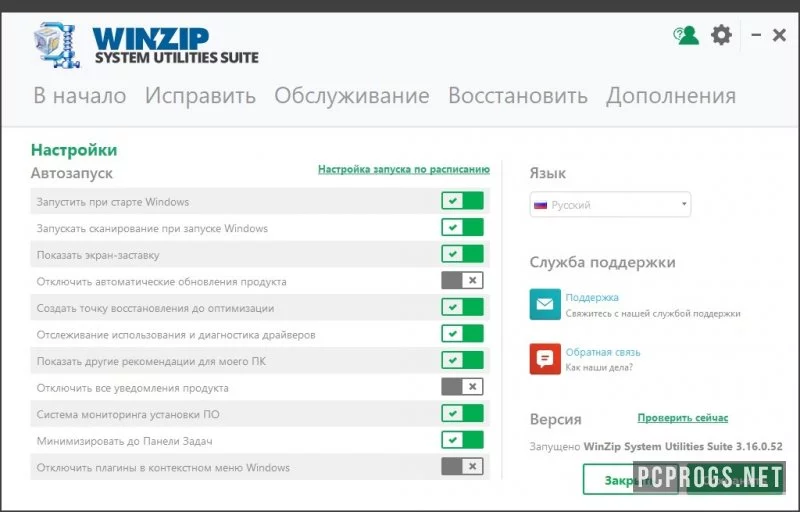800x512 pixels.
Task: Enable 'Отключить плагины в контекстном меню Windows'
Action: 462,466
